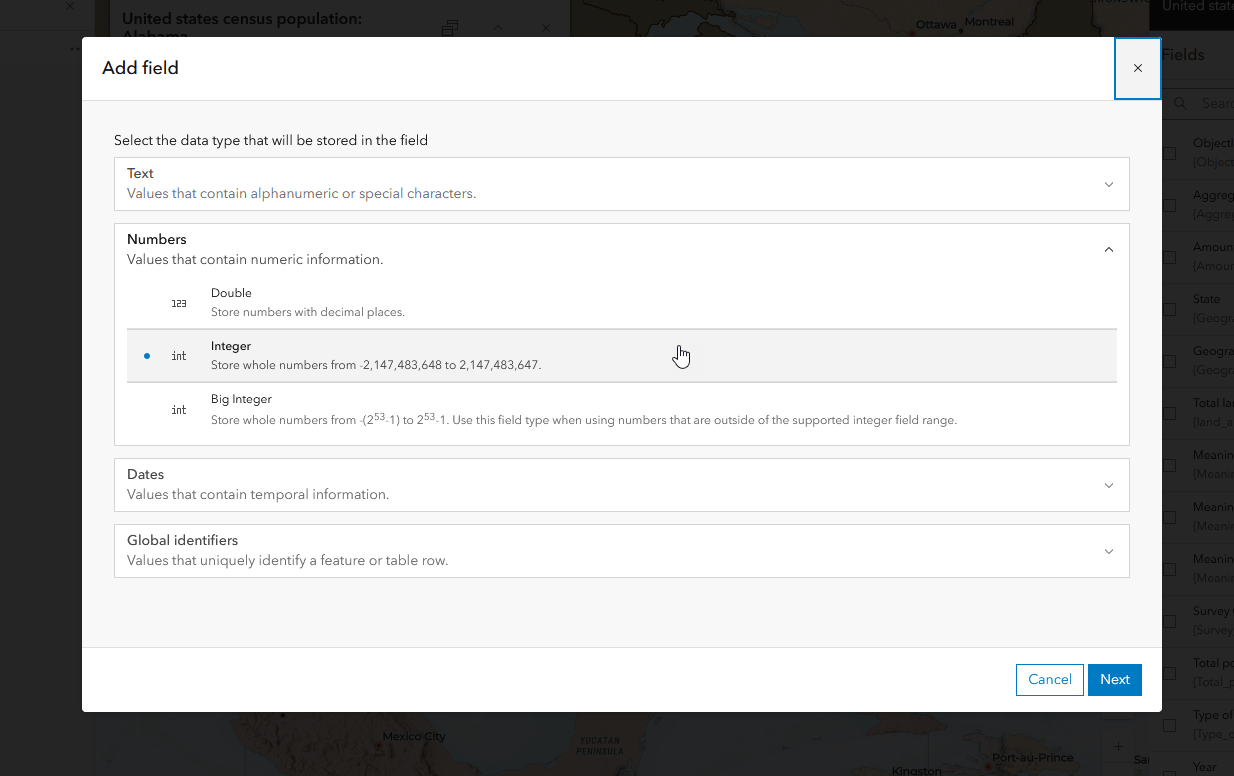Click the int icon beside Integer
This screenshot has height=776, width=1234.
180,355
